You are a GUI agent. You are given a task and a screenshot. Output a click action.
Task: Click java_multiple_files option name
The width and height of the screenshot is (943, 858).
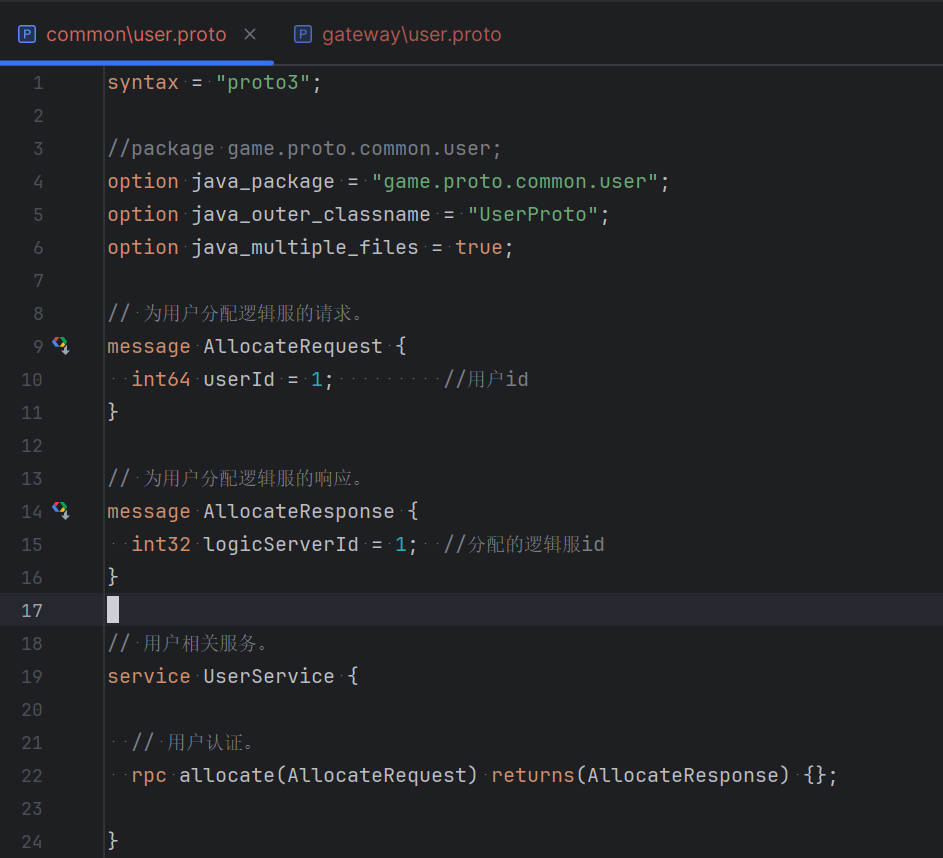coord(305,248)
